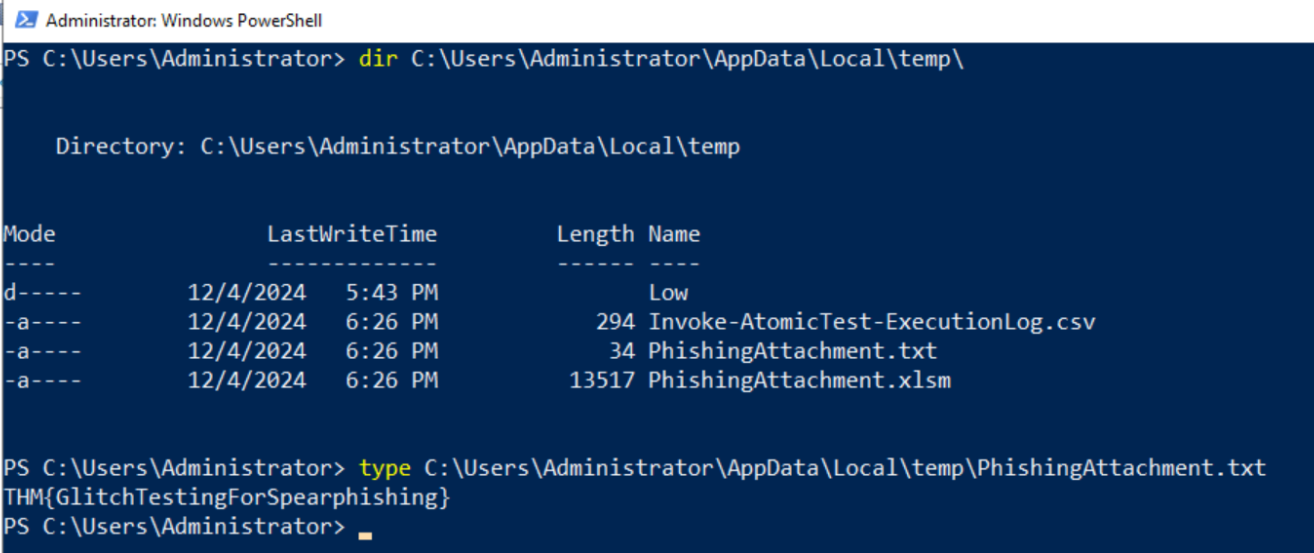
Task: Click the Mode column header
Action: (x=29, y=234)
